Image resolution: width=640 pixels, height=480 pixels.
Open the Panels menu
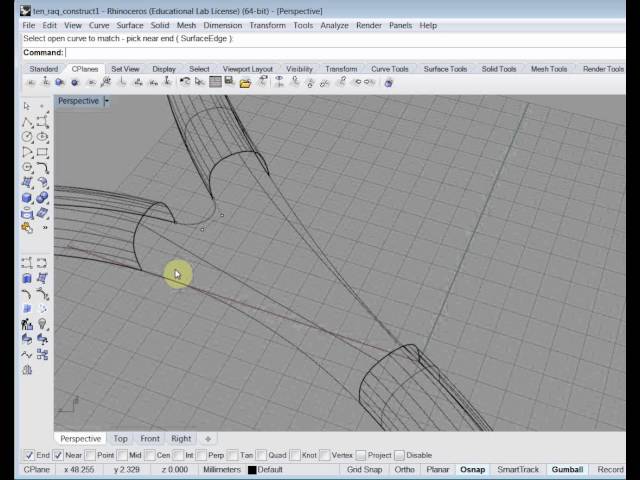(x=400, y=25)
